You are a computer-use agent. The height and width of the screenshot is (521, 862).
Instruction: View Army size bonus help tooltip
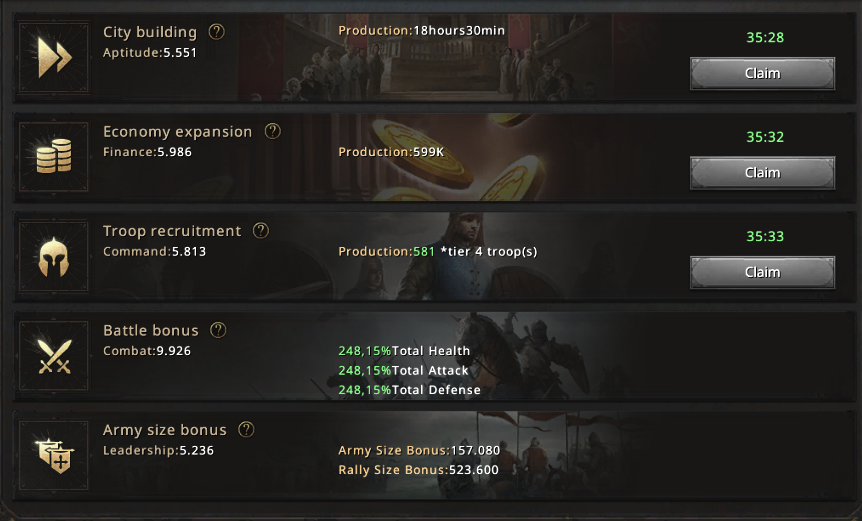point(246,430)
